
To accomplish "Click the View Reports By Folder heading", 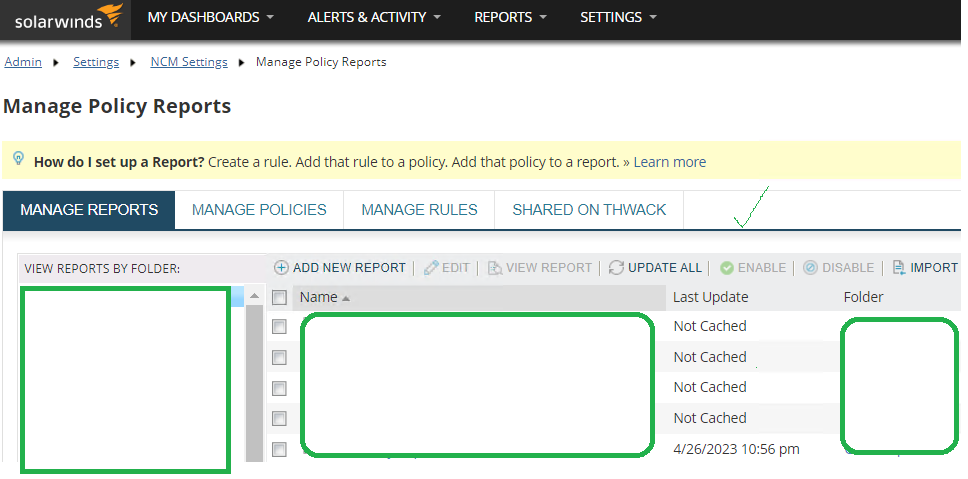I will click(x=102, y=269).
